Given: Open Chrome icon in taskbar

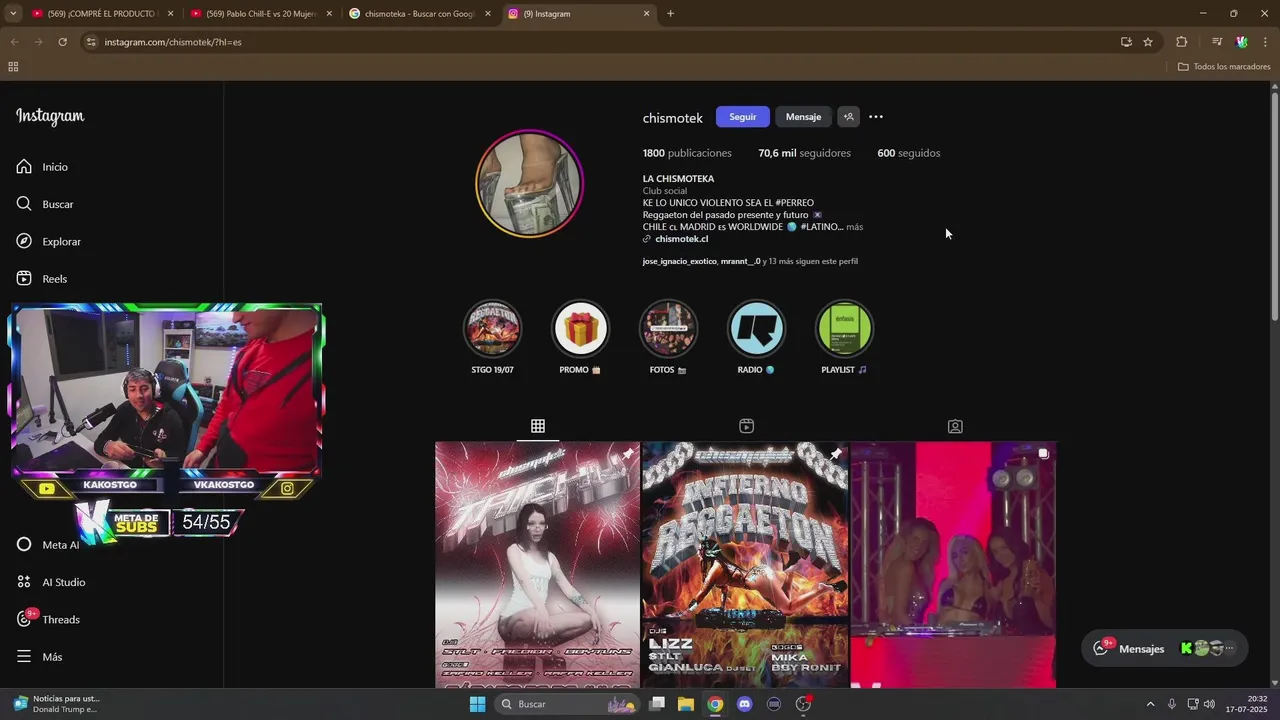Looking at the screenshot, I should (x=715, y=704).
